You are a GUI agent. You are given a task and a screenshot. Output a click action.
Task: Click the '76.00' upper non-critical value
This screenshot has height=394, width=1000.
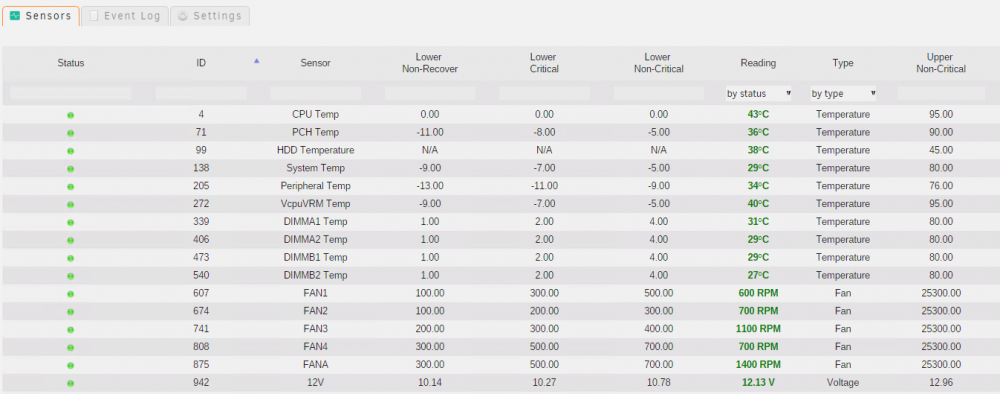pos(941,186)
